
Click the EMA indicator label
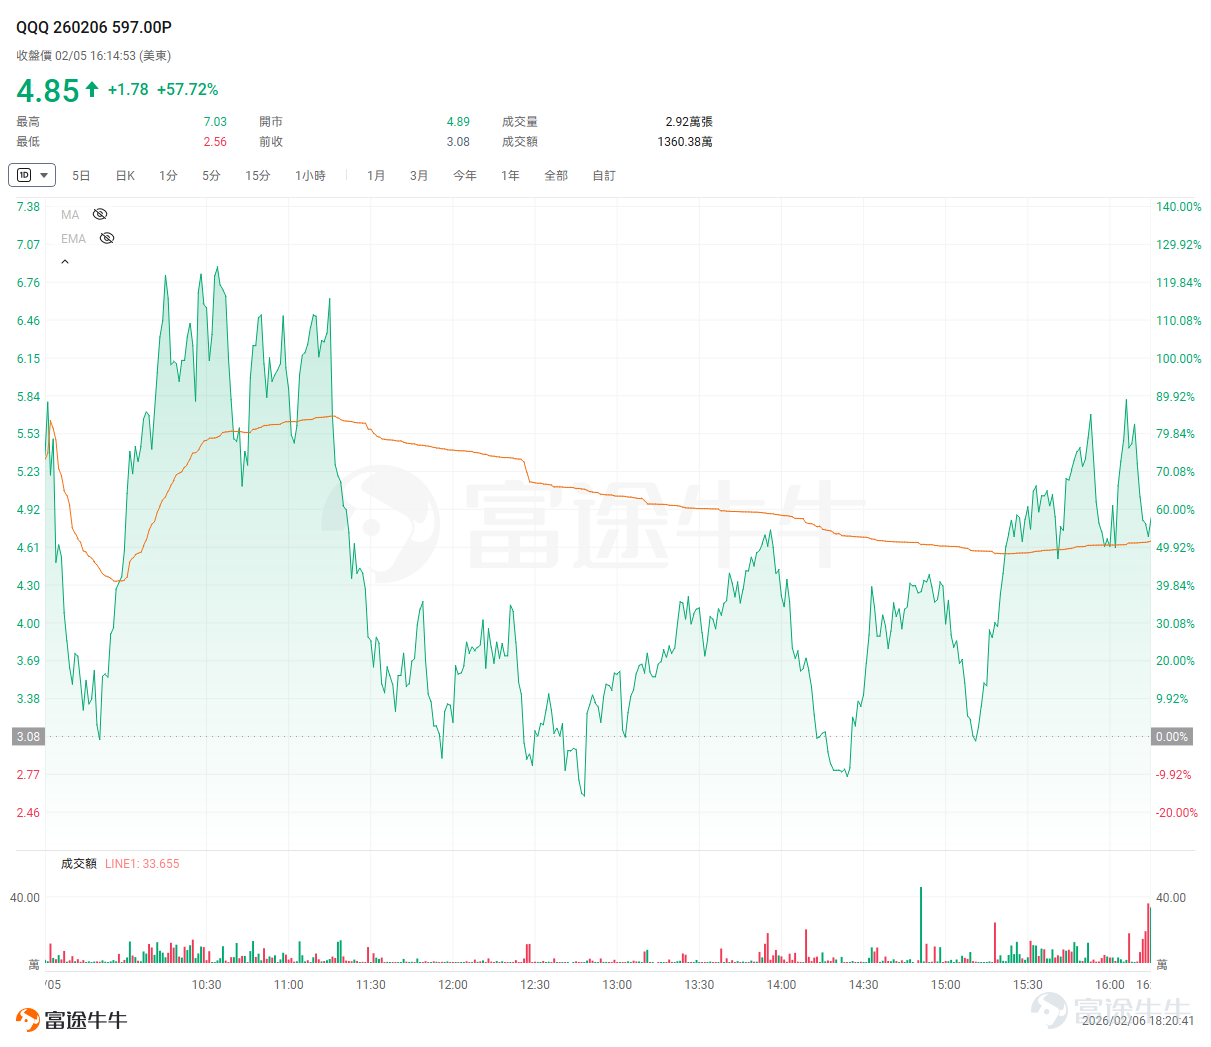[x=73, y=239]
